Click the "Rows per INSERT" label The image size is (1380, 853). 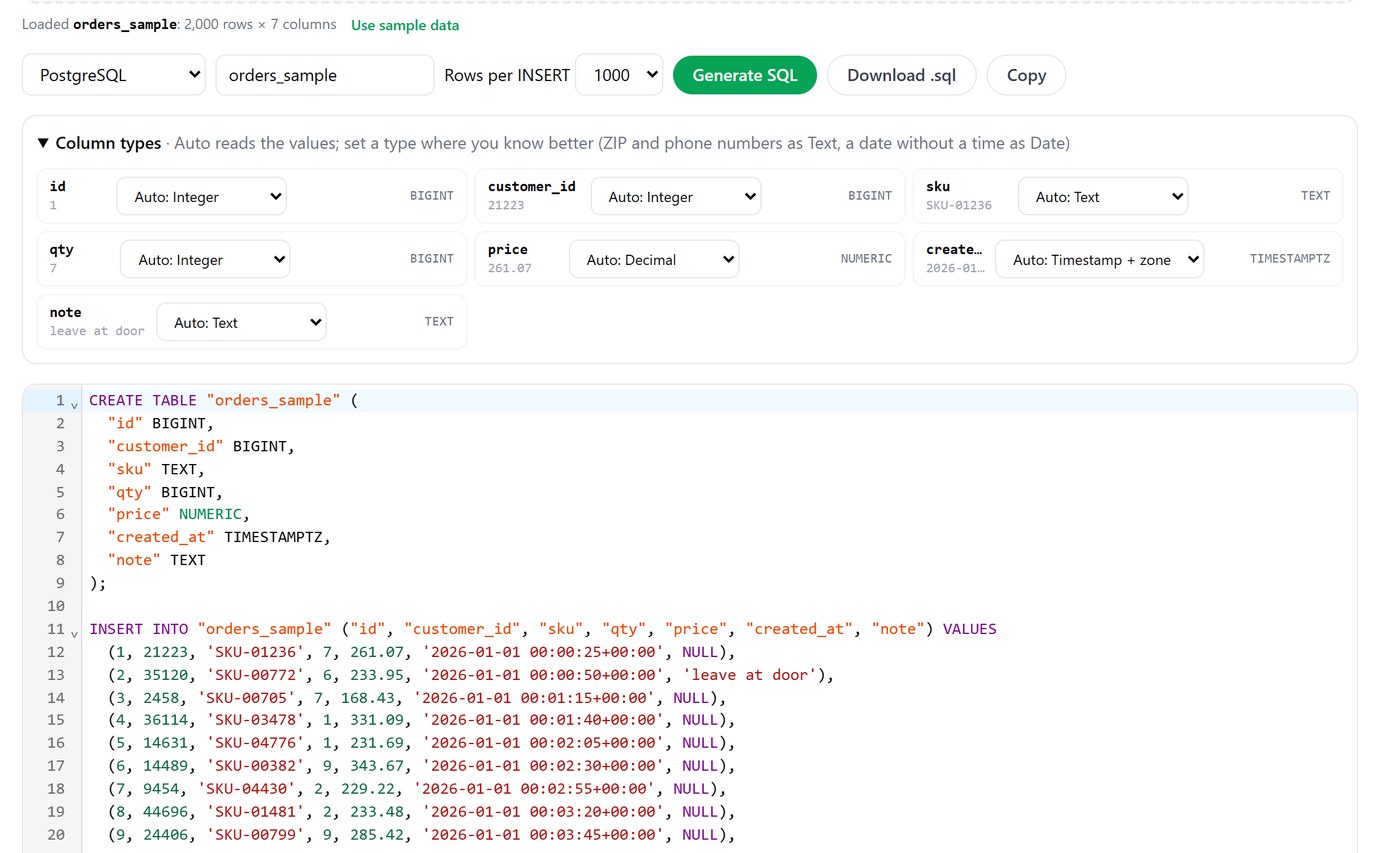(507, 75)
